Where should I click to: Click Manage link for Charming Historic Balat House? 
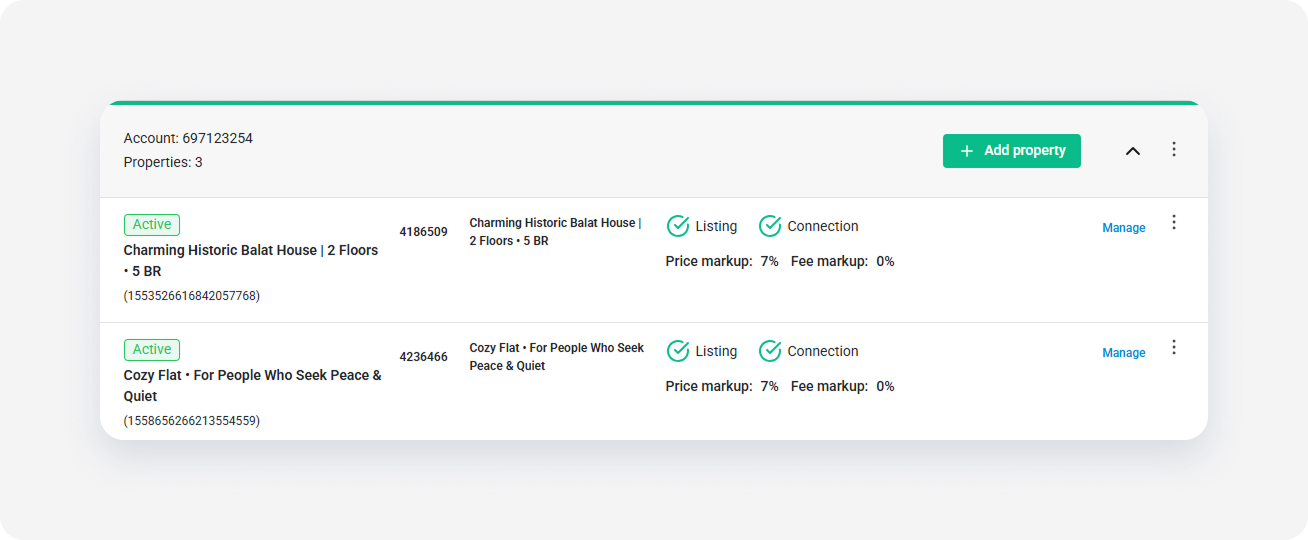click(1124, 228)
